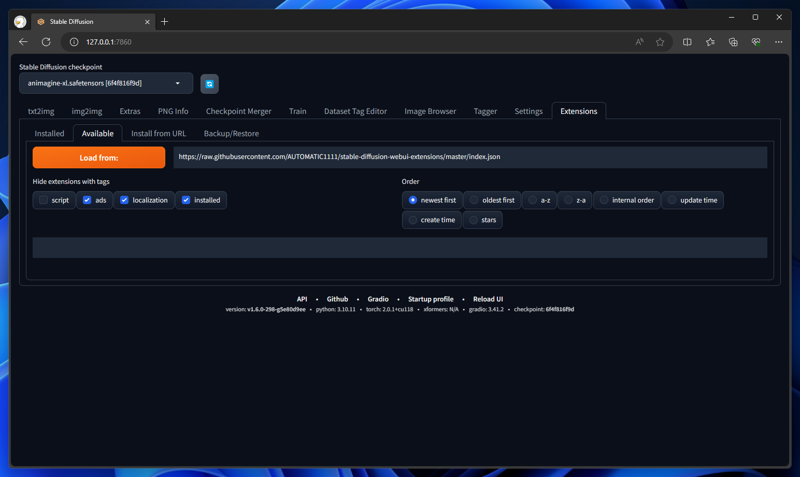Open the browser settings and more menu
The image size is (800, 477).
[779, 42]
